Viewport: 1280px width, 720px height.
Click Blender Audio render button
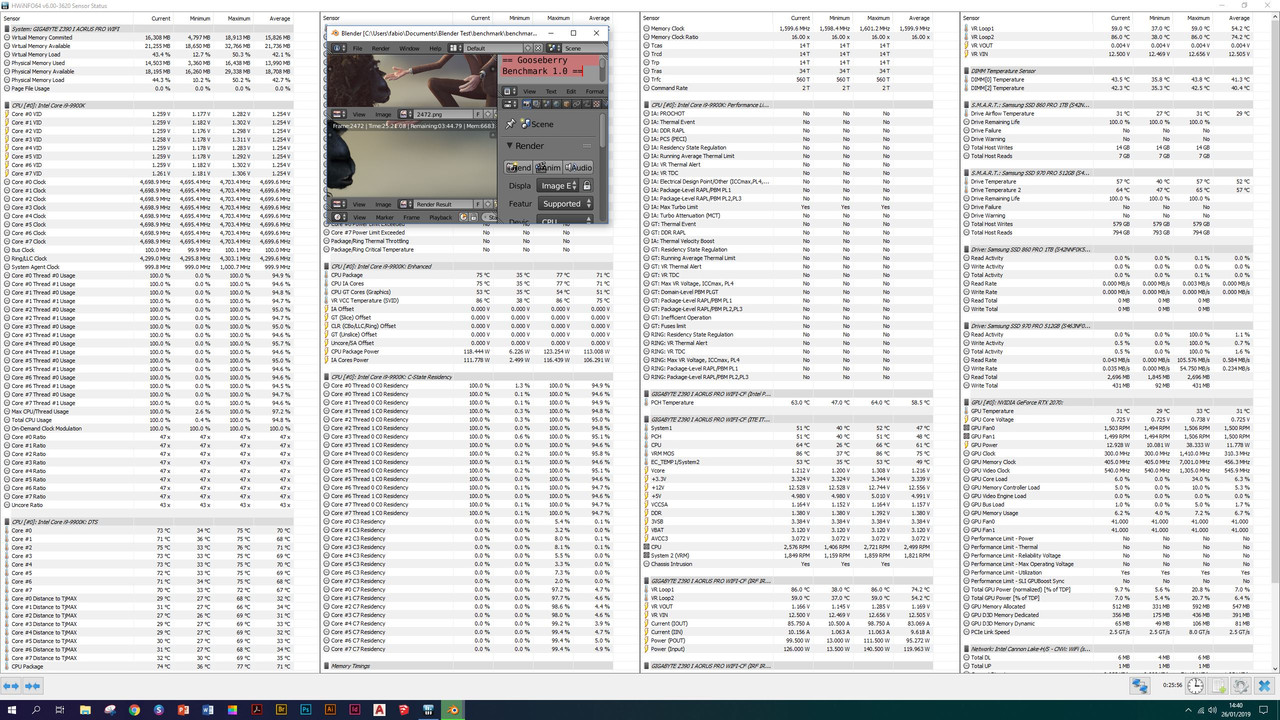pos(578,167)
